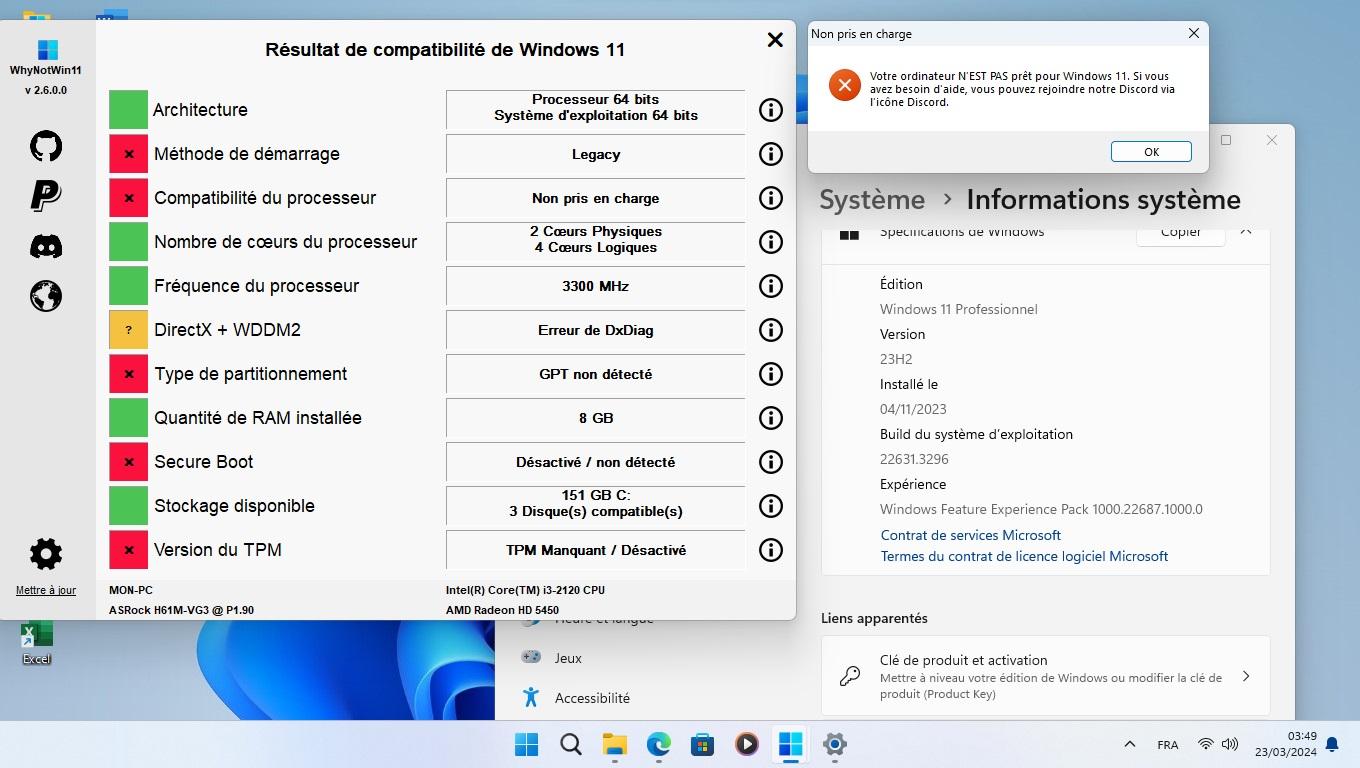The height and width of the screenshot is (768, 1360).
Task: Open Wi-Fi network tray icon
Action: click(x=1206, y=745)
